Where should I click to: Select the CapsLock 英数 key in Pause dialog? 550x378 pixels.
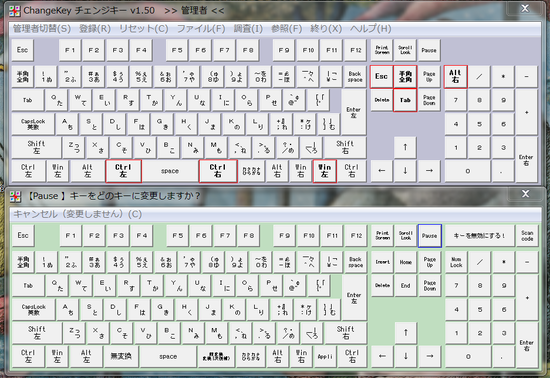(x=34, y=309)
